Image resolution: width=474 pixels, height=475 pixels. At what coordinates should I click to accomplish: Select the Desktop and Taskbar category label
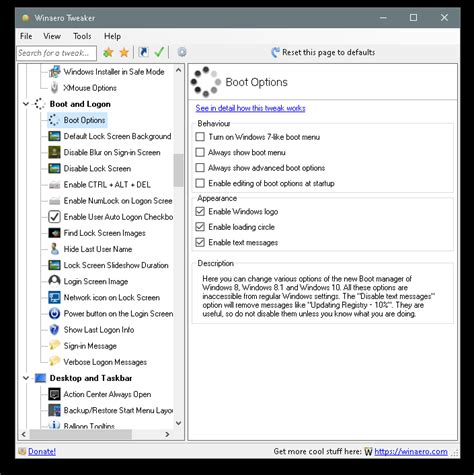click(91, 378)
